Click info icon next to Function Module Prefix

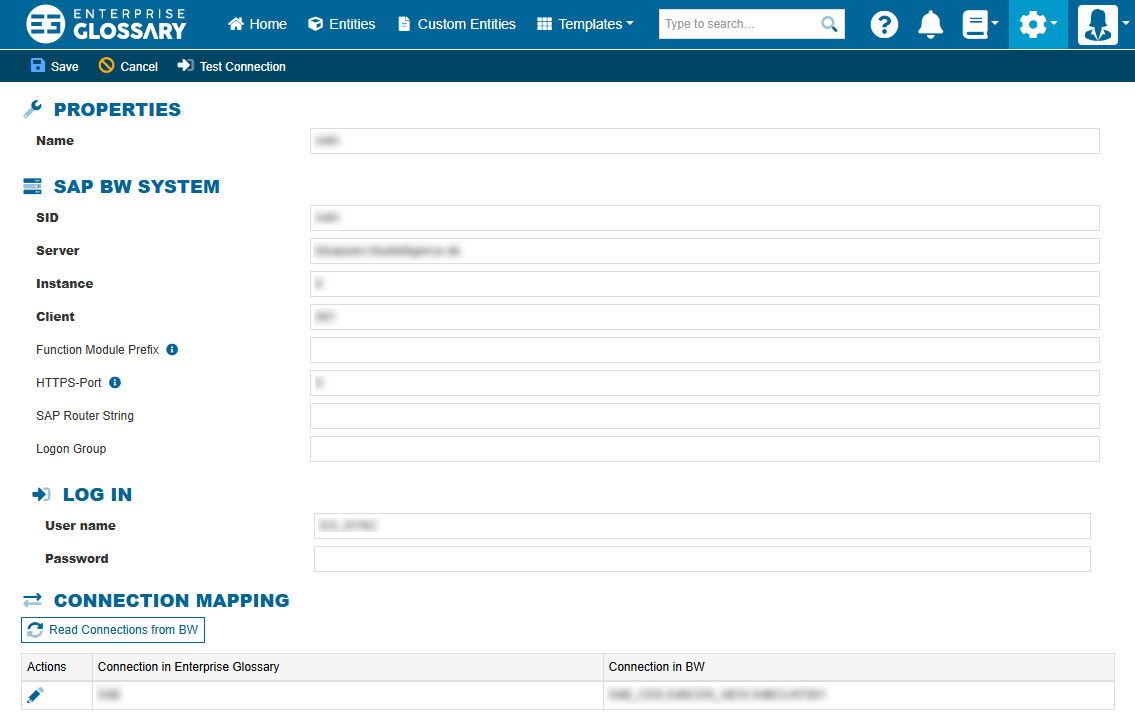click(172, 350)
